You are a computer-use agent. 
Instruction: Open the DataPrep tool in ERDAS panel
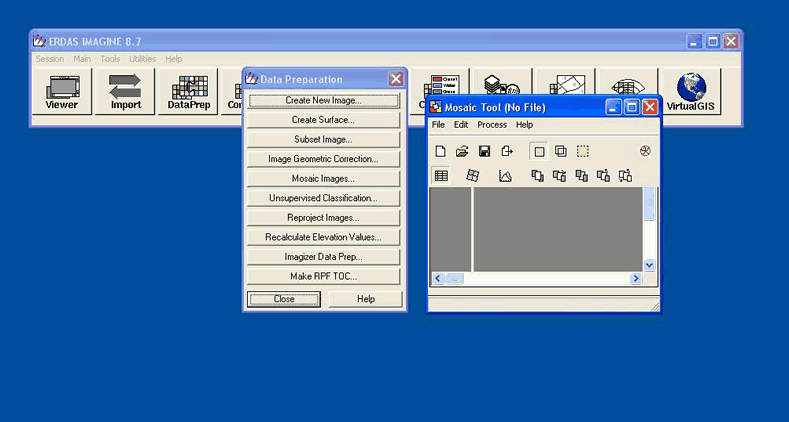[189, 92]
